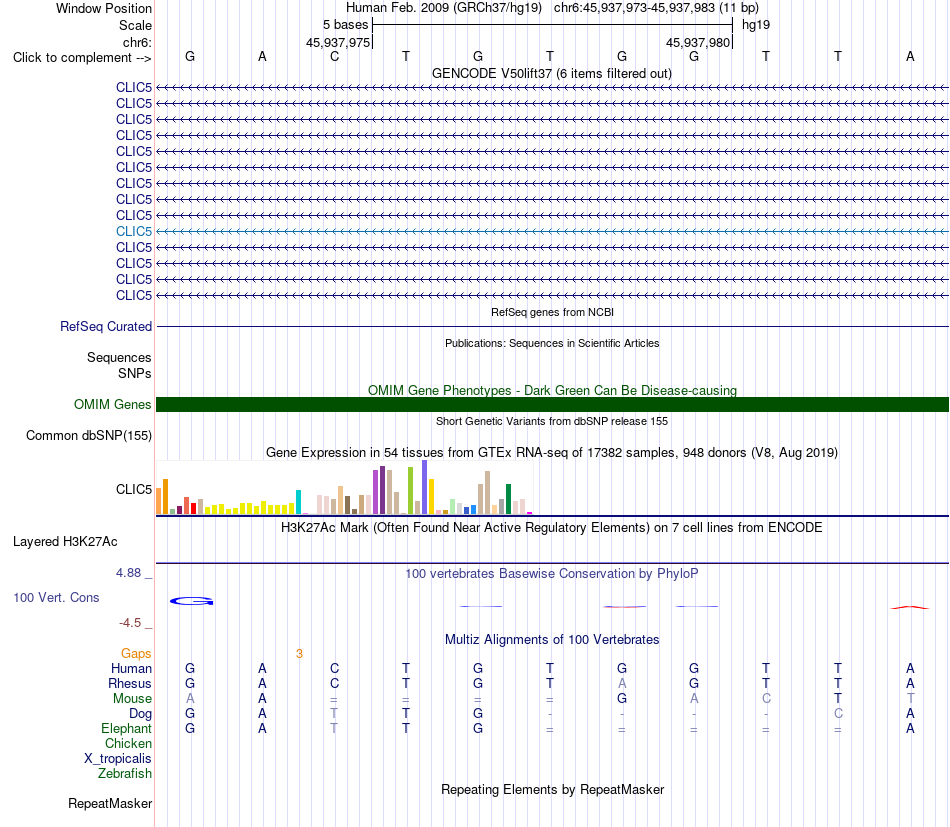950x827 pixels.
Task: Click the blue G logo in the conservation track
Action: 191,601
